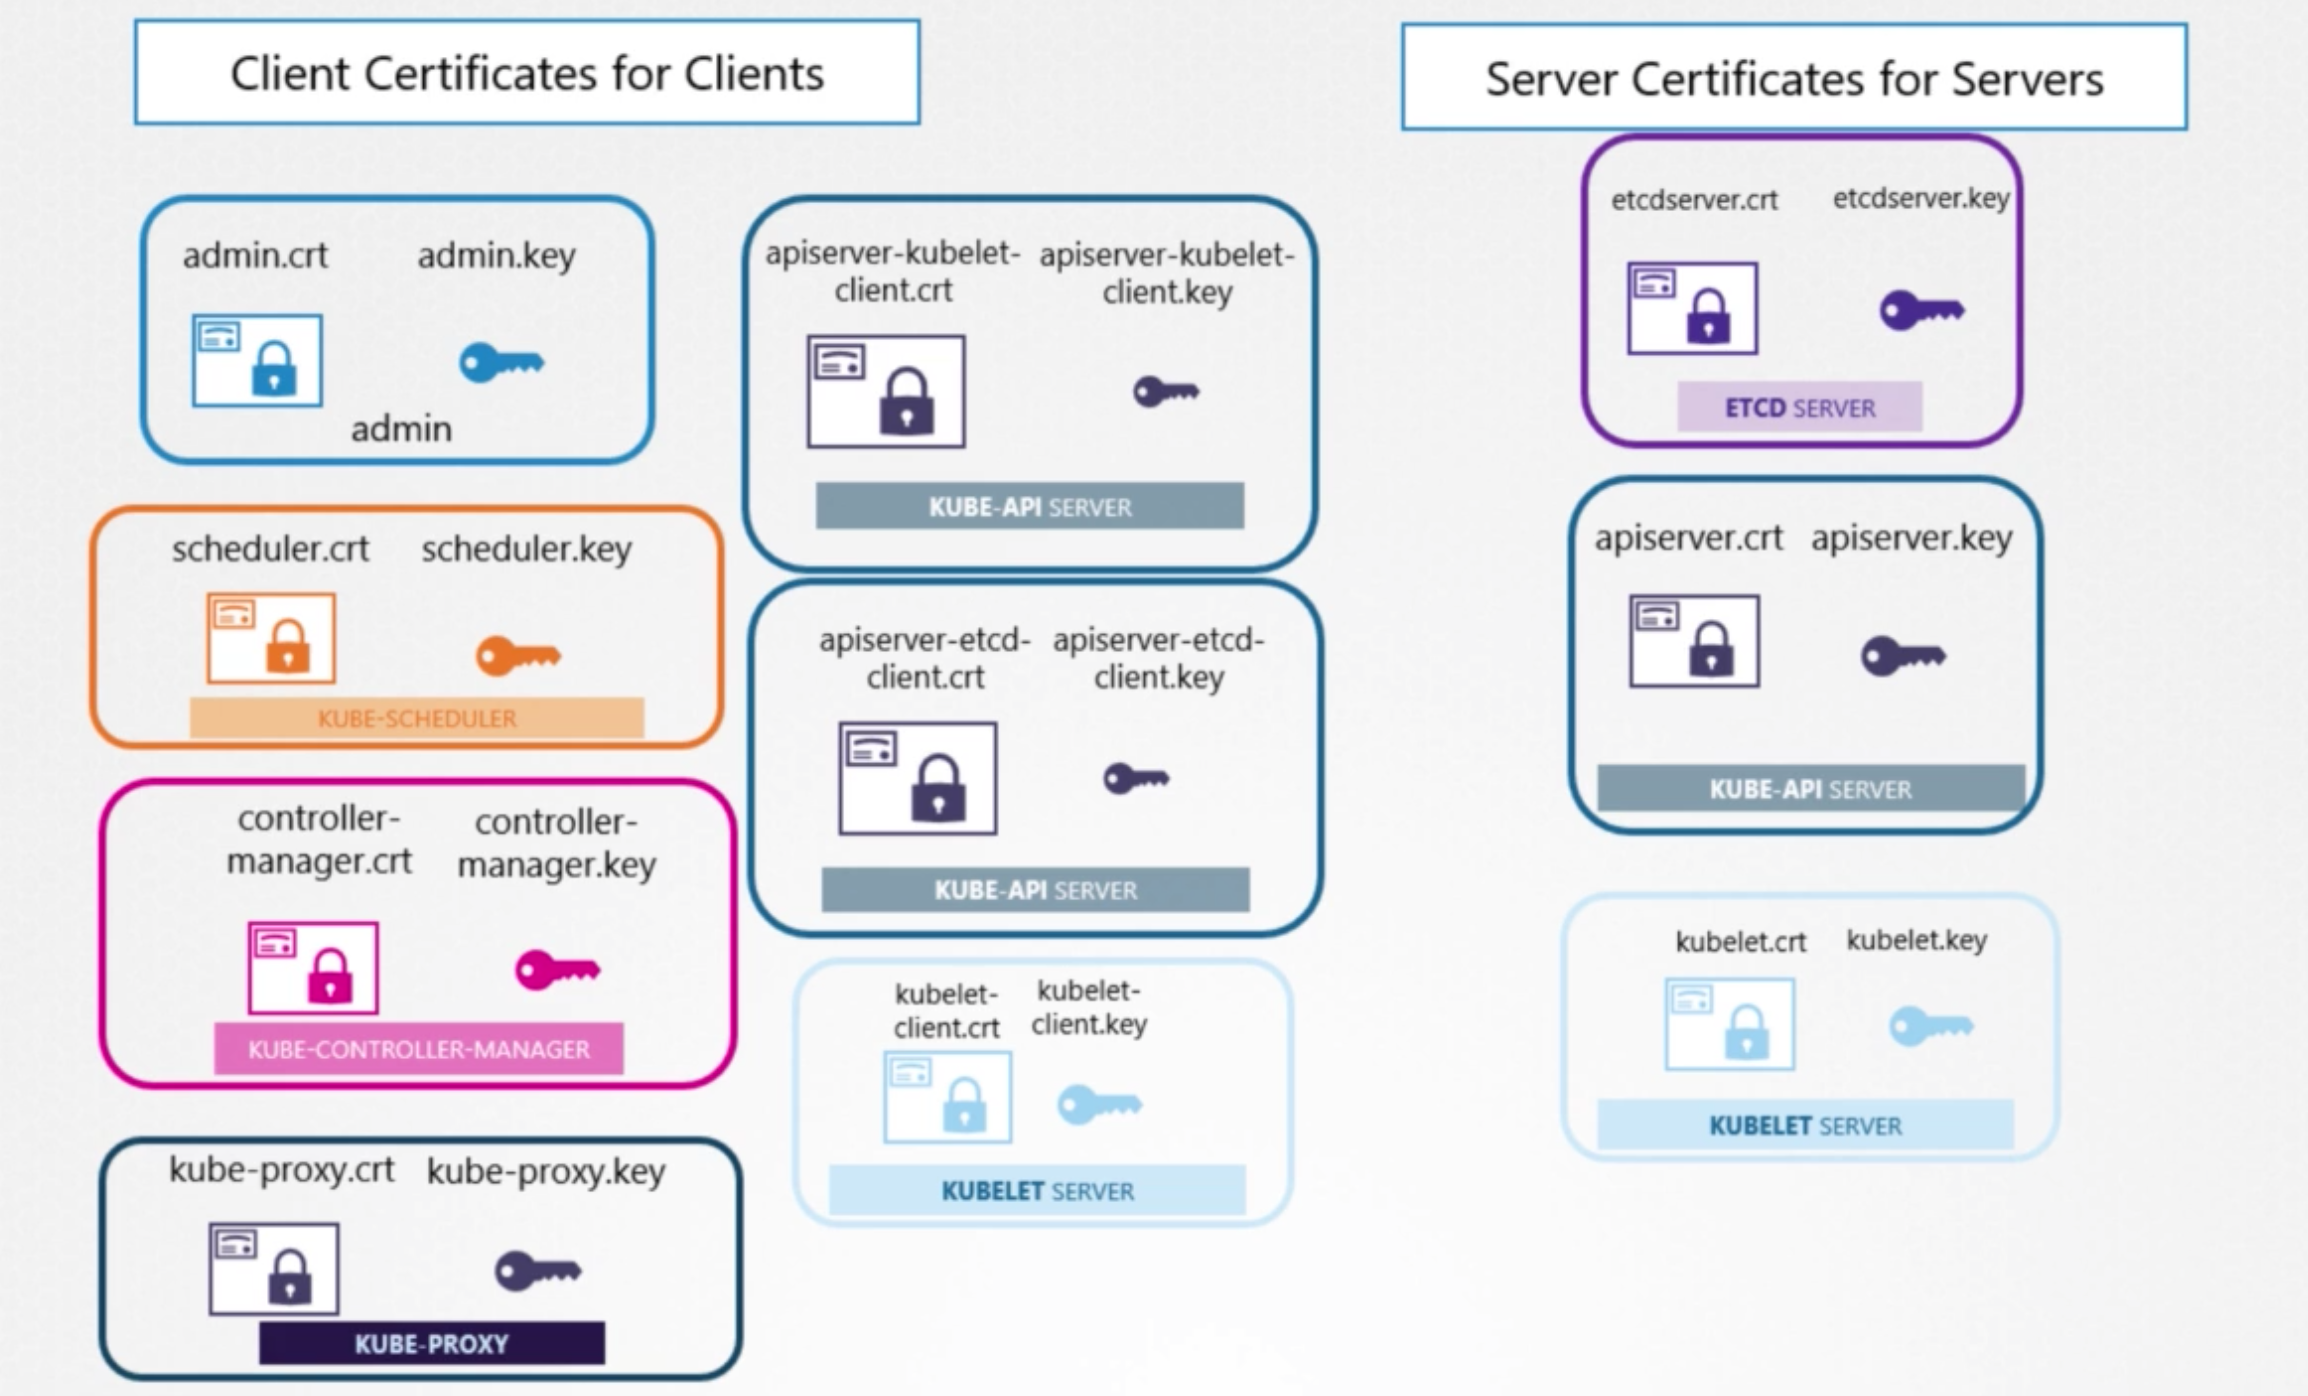This screenshot has width=2308, height=1396.
Task: Click the apiserver-kubelet-client certificate icon
Action: tap(886, 391)
